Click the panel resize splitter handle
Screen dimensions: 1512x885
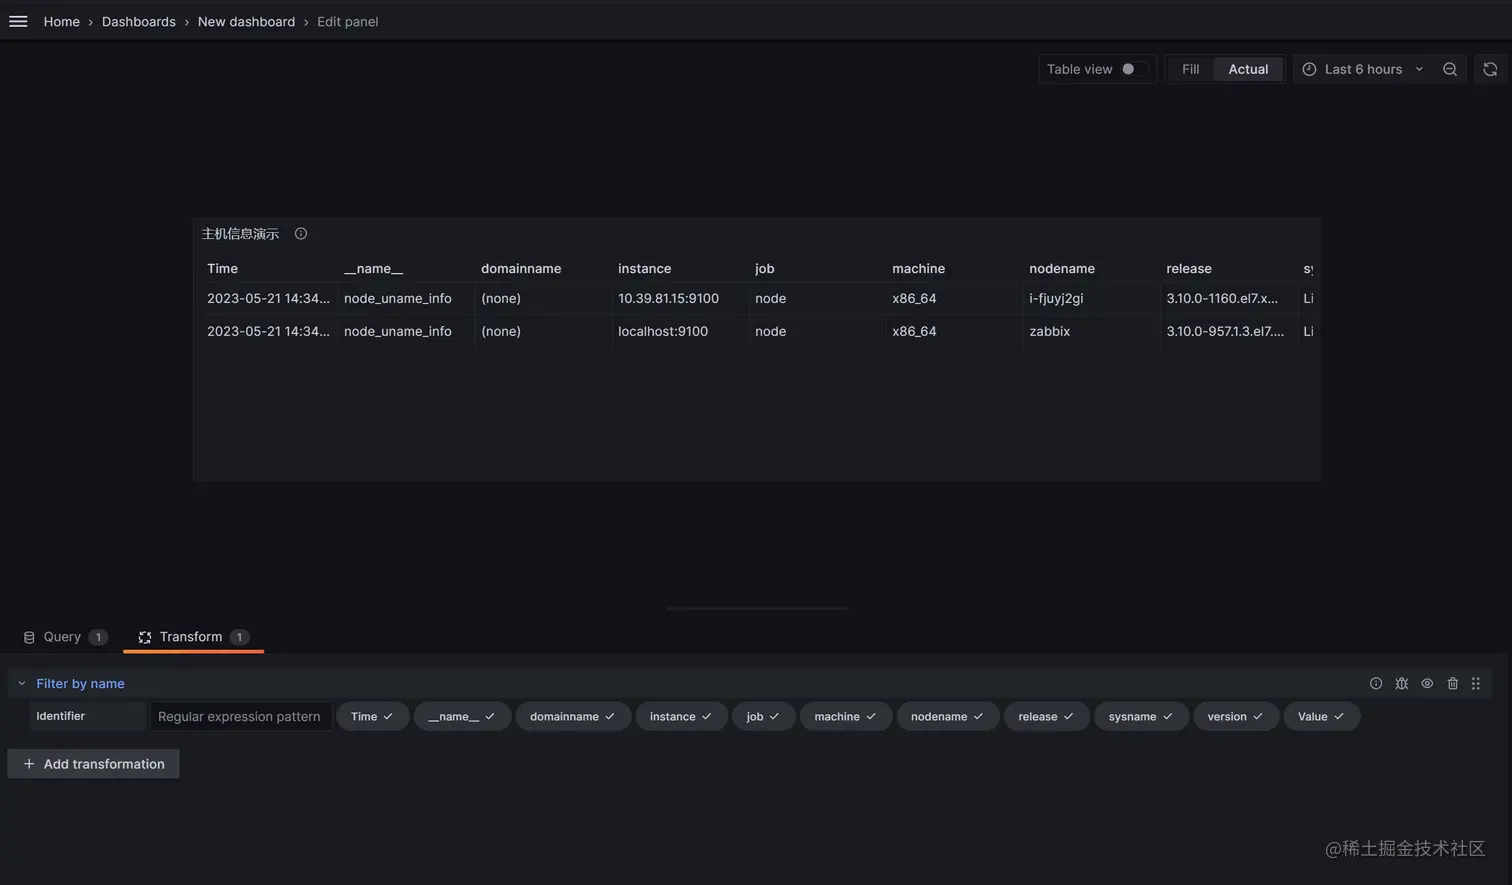757,608
